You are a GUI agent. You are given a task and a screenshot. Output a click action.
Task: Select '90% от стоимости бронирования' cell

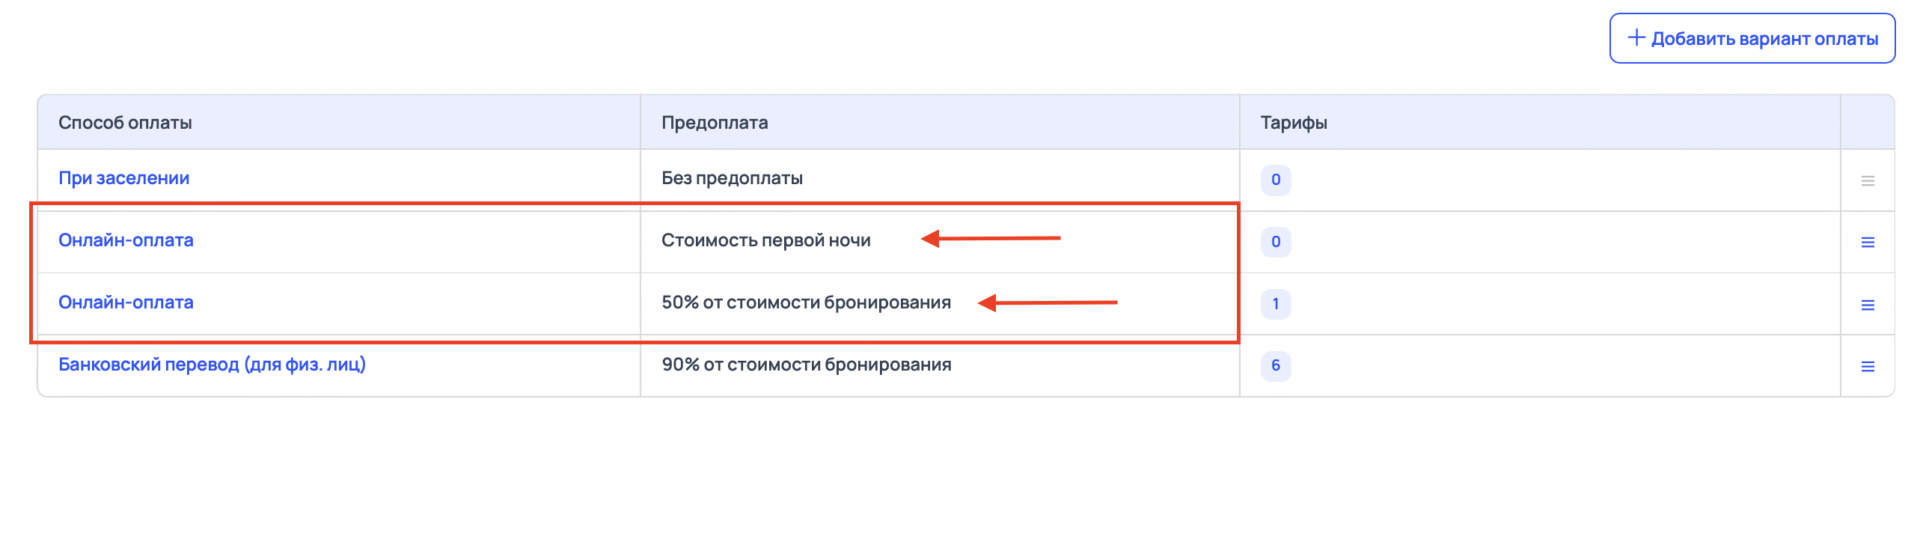click(x=806, y=364)
